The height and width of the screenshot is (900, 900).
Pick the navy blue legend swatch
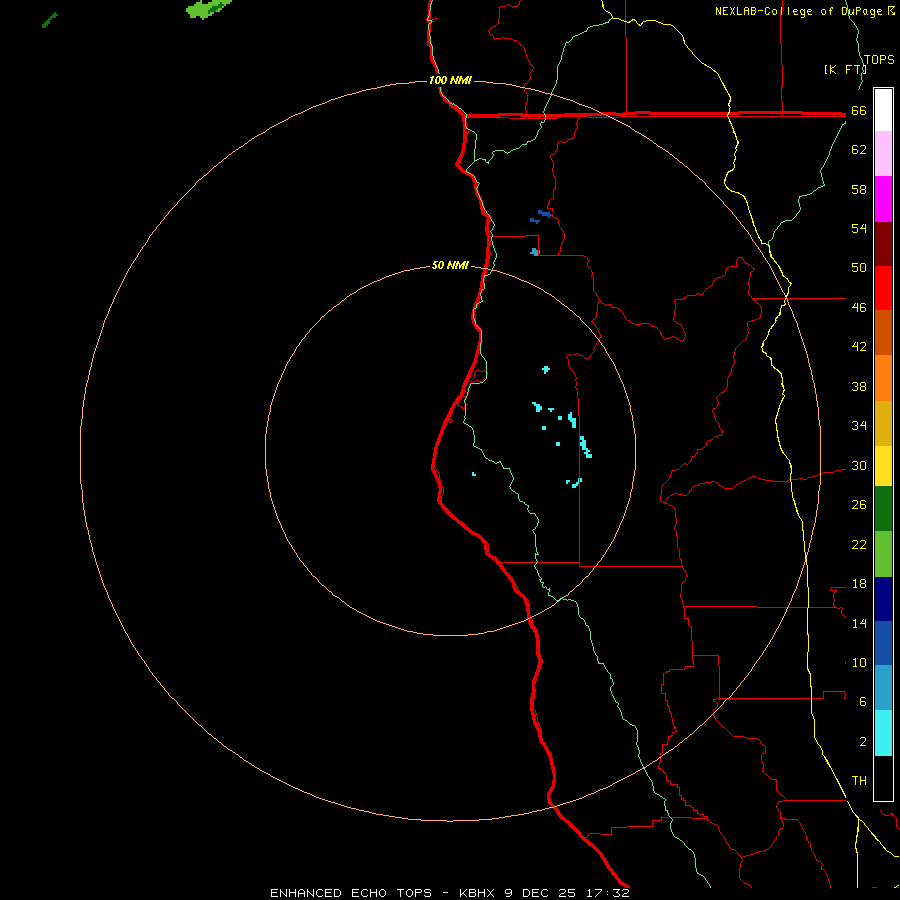(x=883, y=599)
